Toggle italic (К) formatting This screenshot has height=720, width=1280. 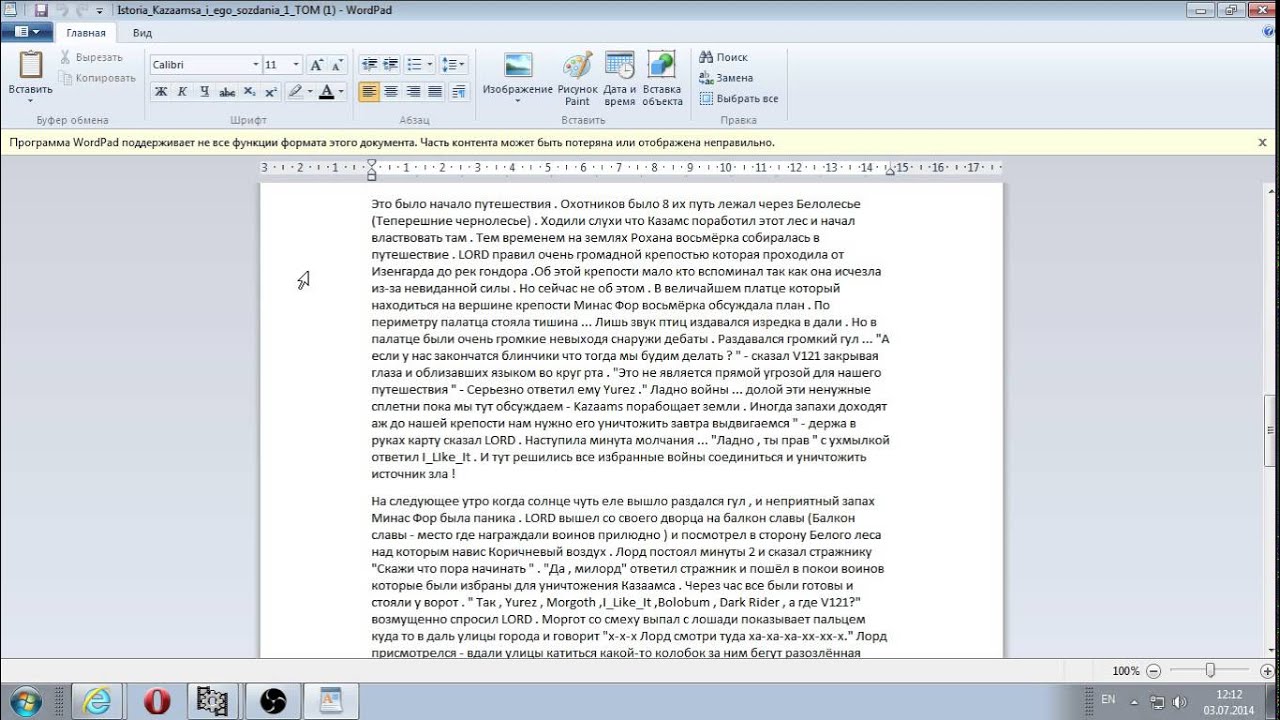click(x=182, y=91)
